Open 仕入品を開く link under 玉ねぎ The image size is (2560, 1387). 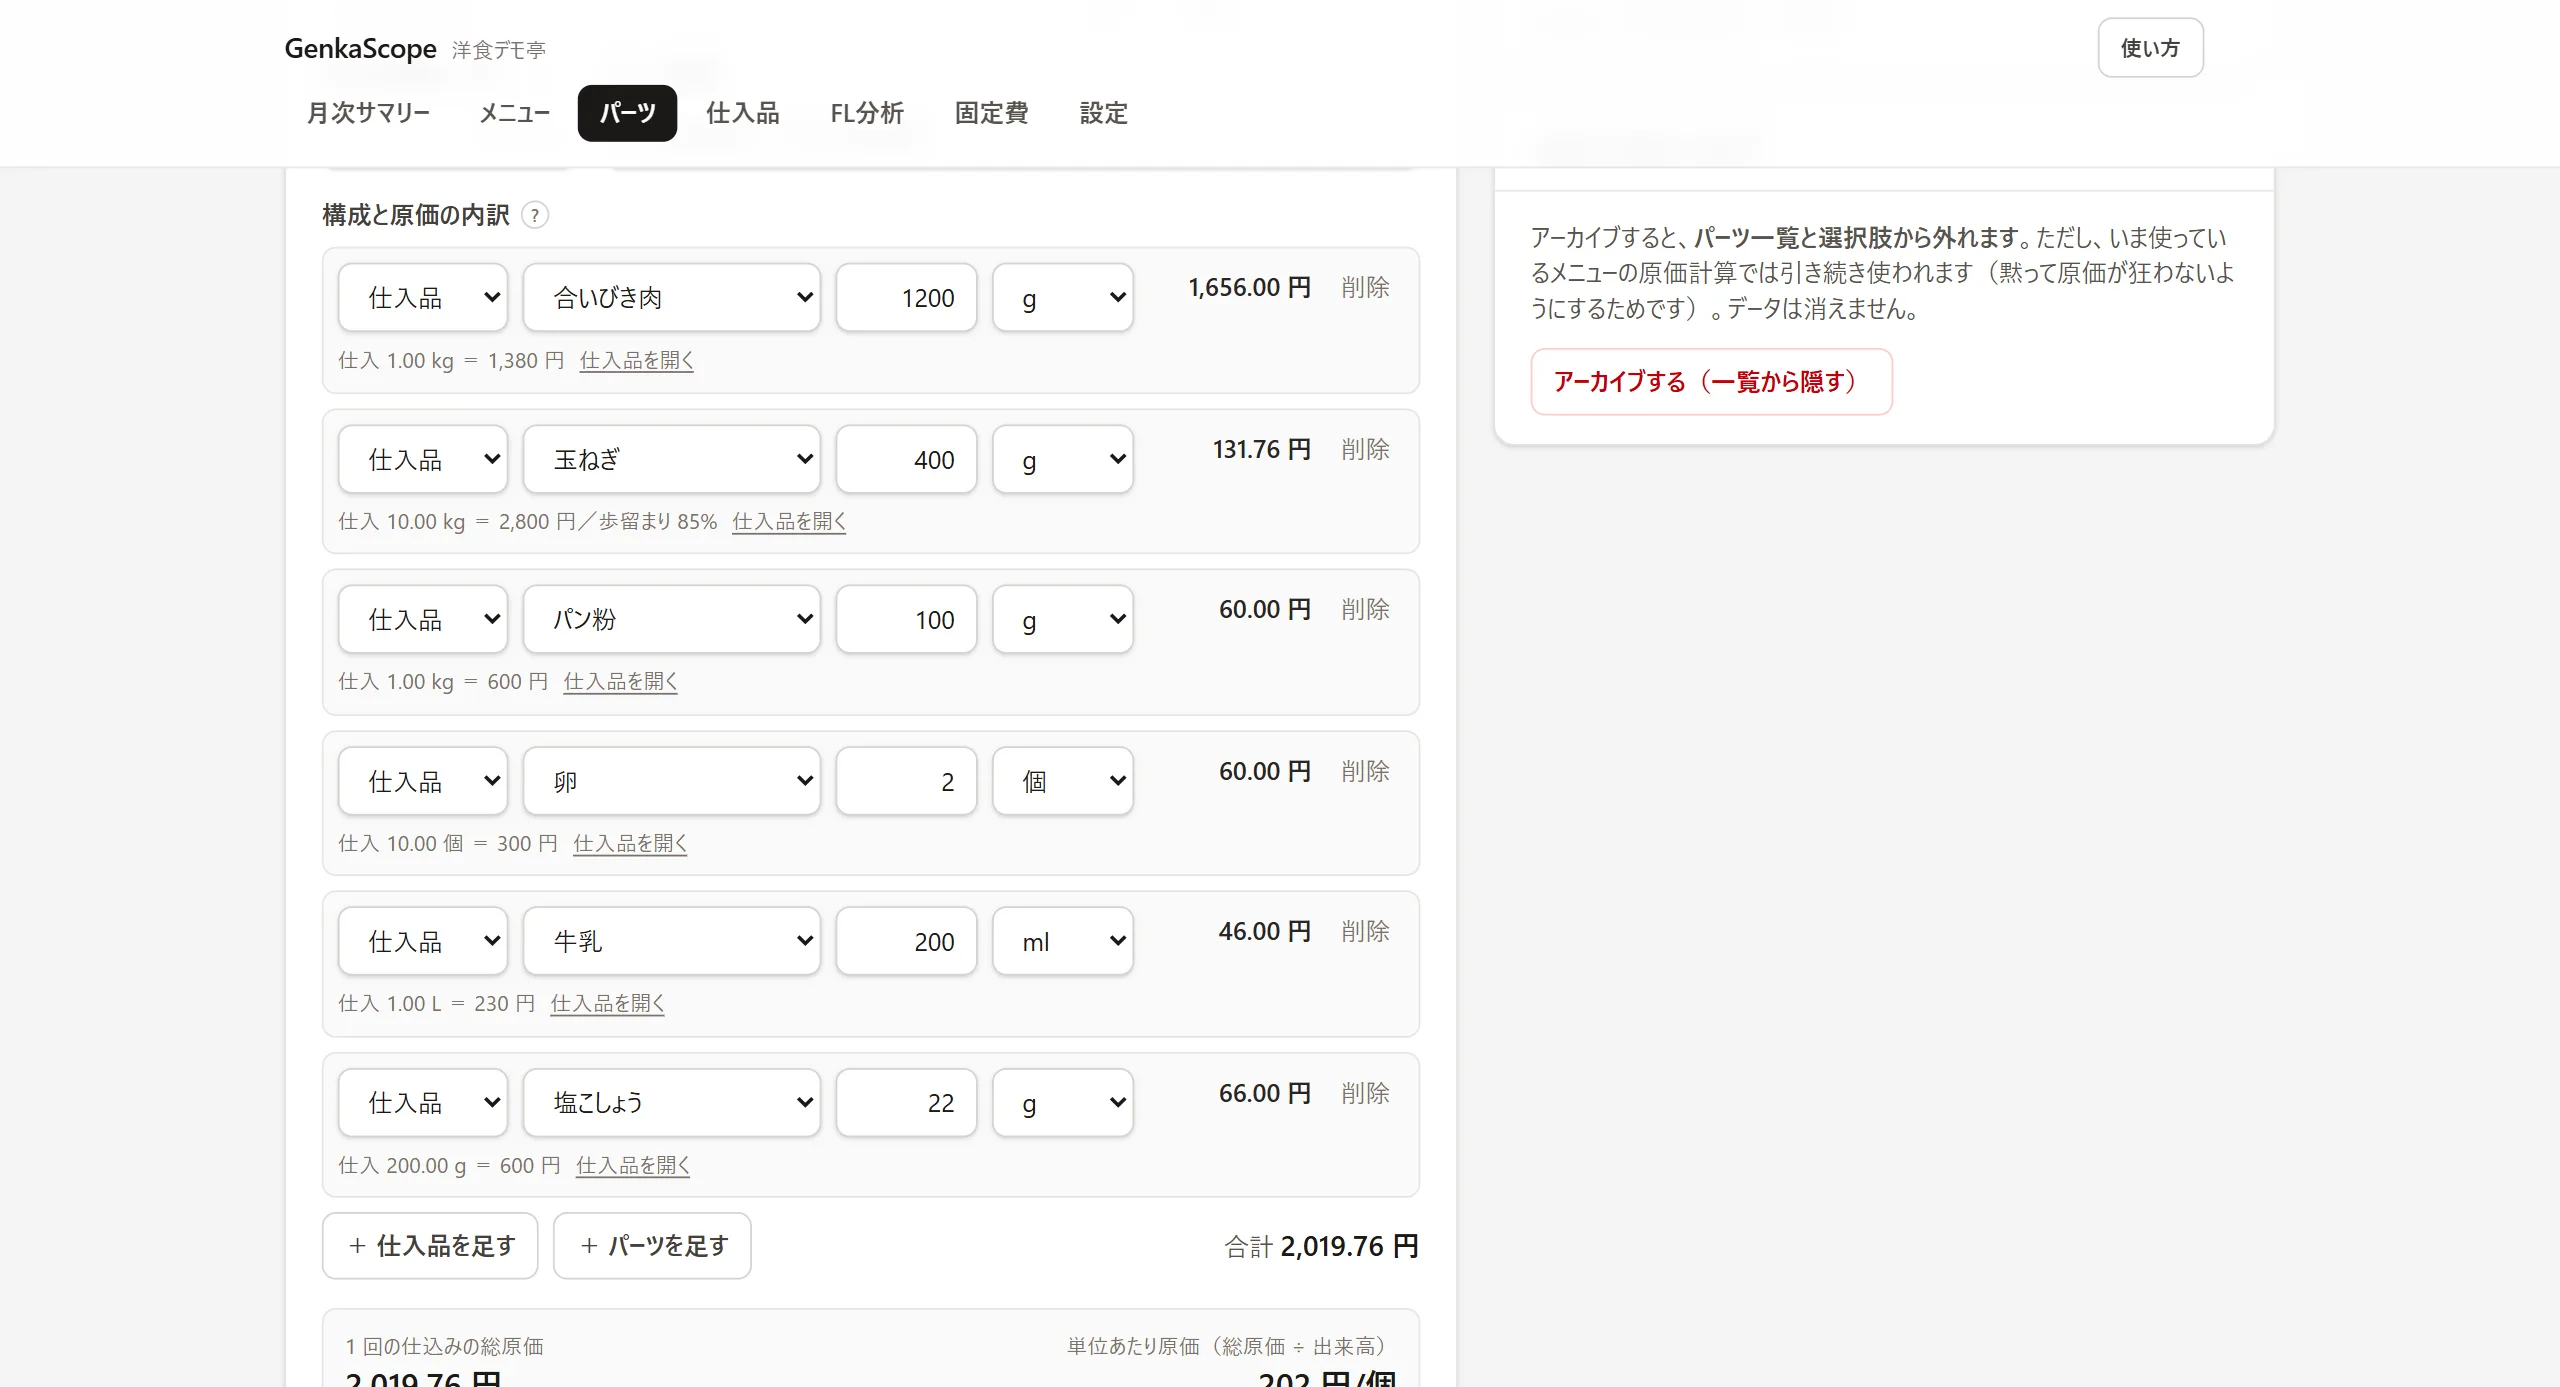[789, 522]
